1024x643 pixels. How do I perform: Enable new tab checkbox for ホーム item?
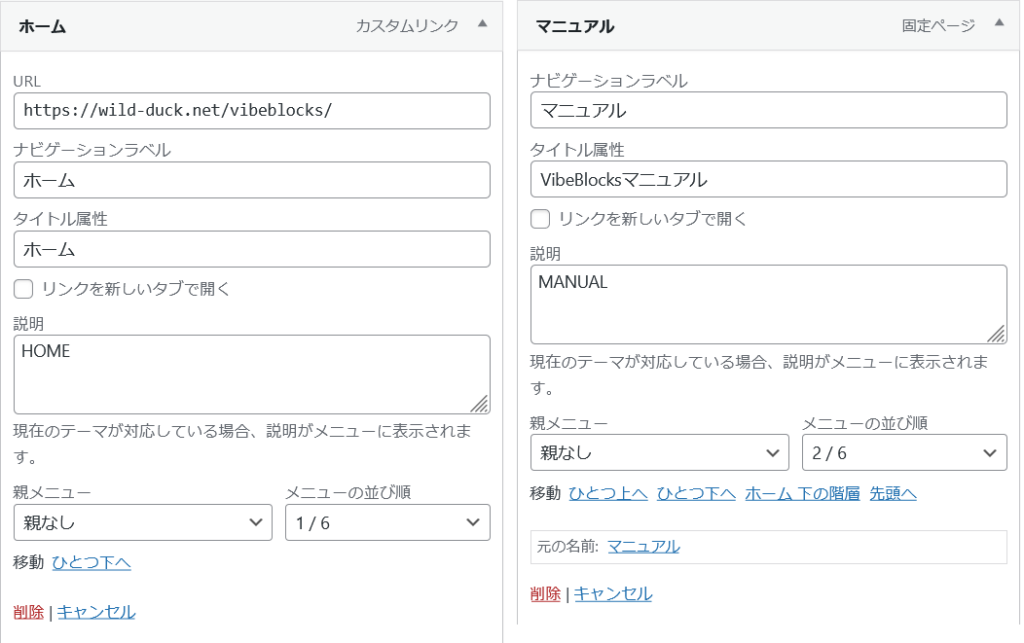click(23, 290)
